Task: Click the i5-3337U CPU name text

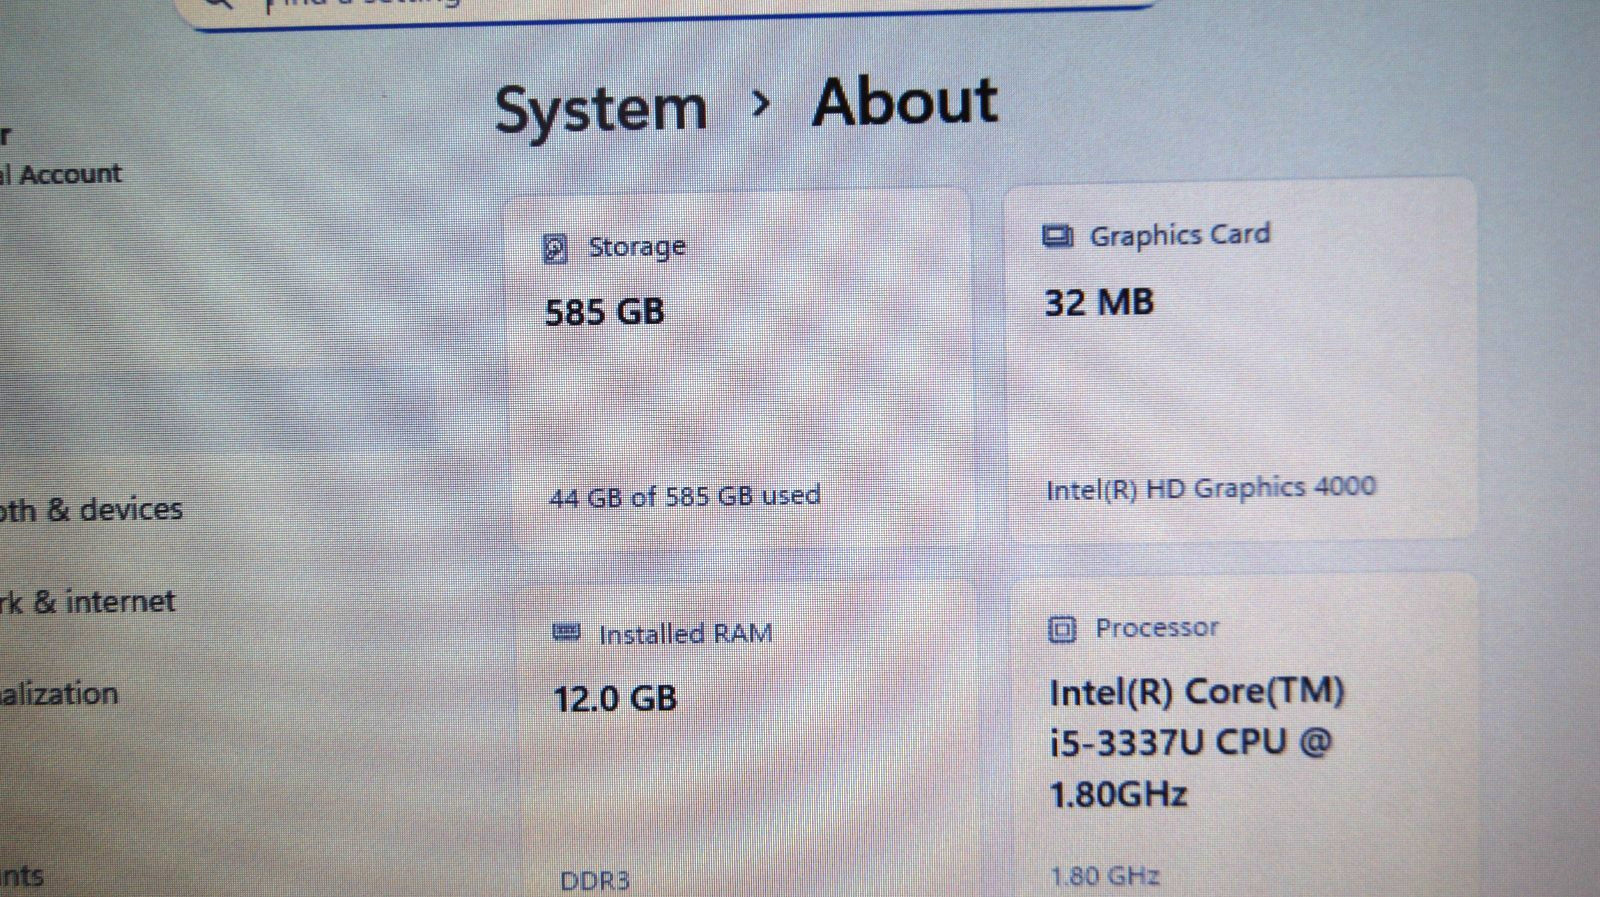Action: pos(1197,743)
